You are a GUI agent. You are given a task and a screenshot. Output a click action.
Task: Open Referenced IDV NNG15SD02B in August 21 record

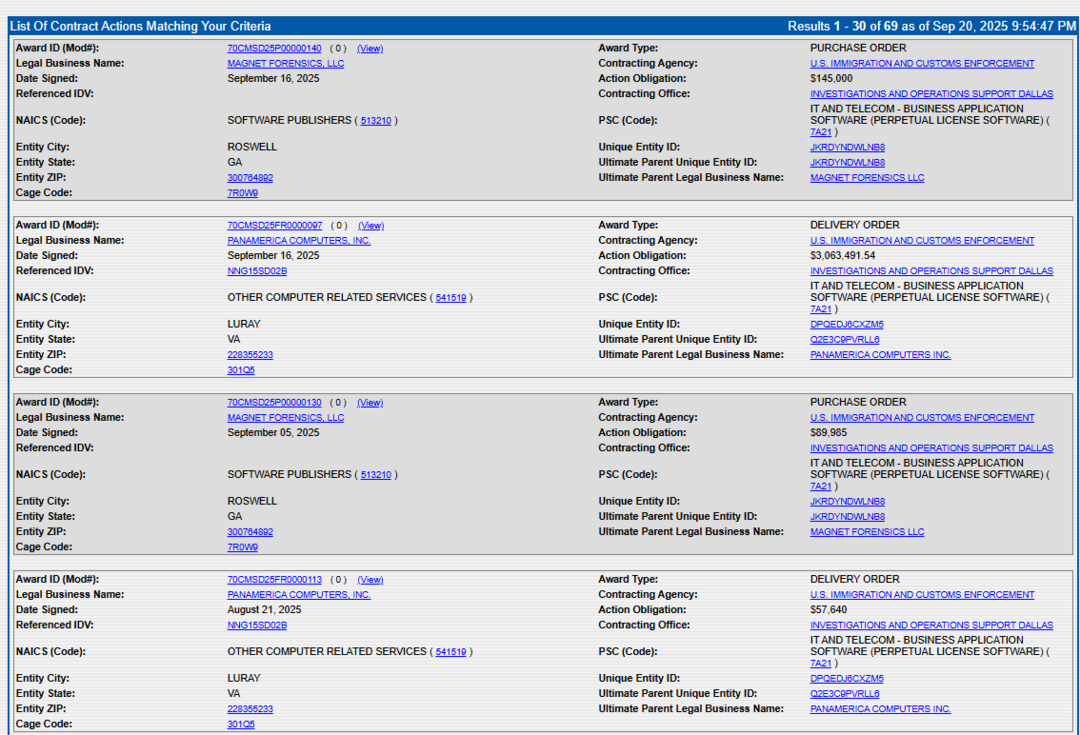pos(257,625)
